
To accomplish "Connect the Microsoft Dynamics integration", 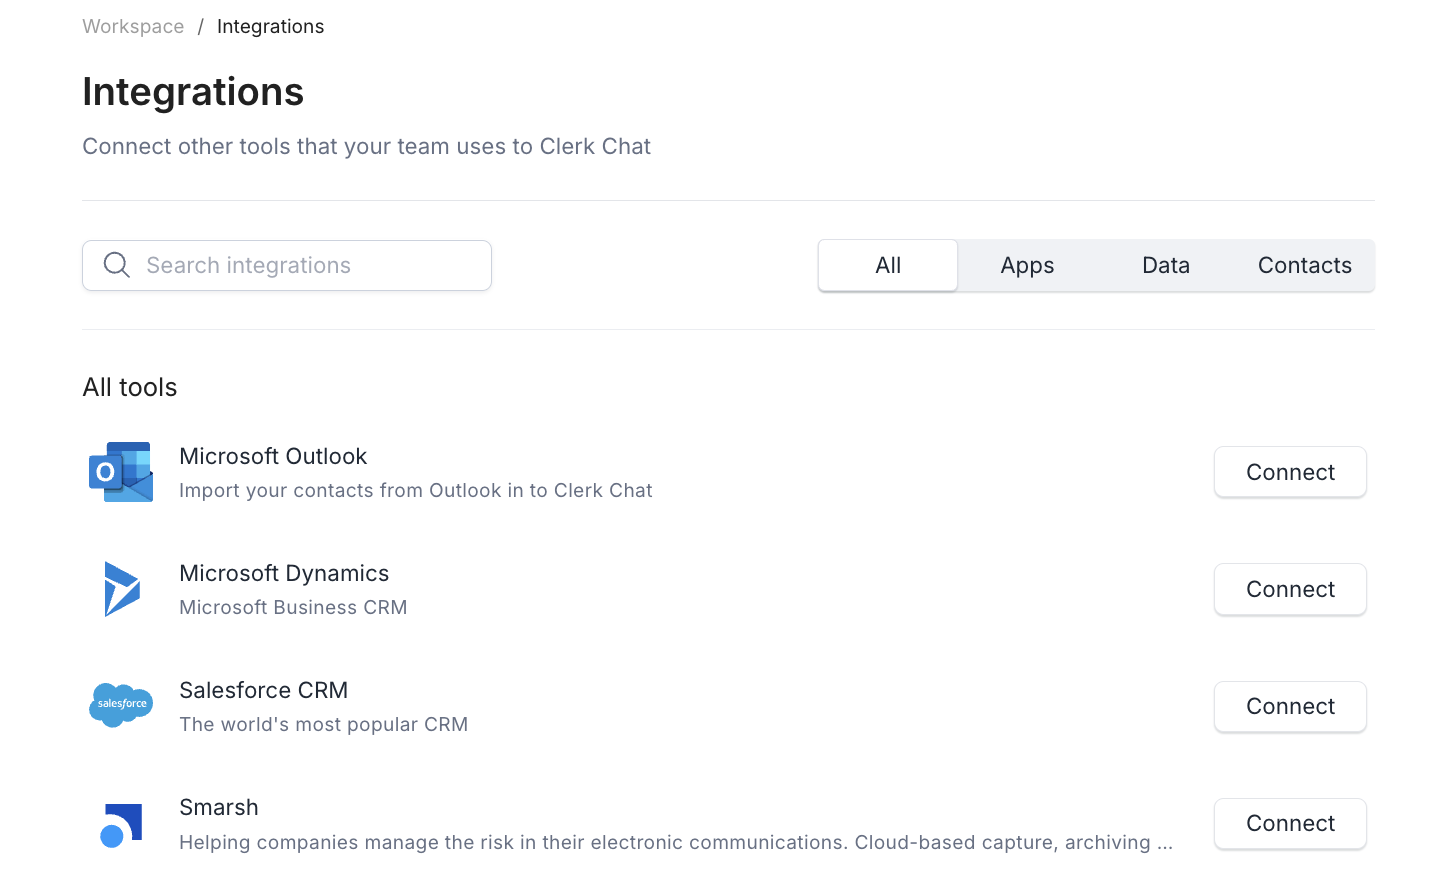I will point(1290,589).
